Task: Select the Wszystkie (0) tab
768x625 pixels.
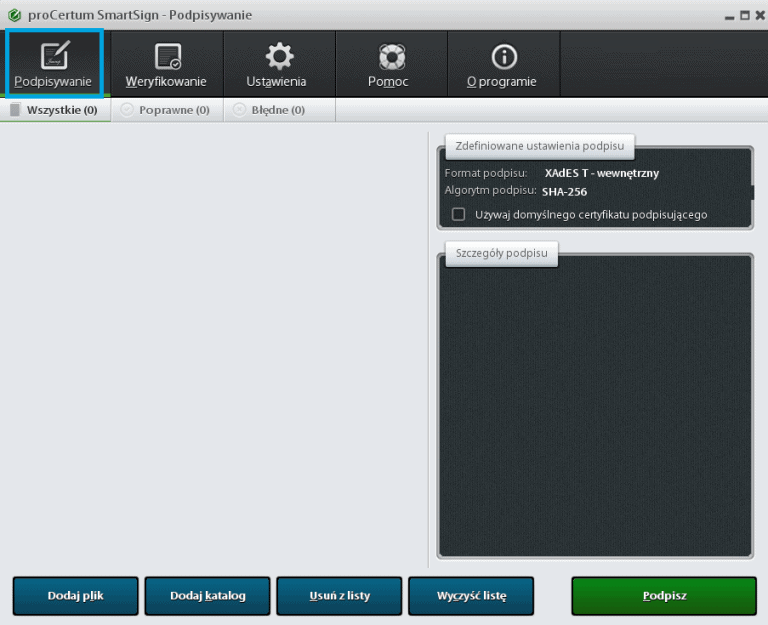Action: 54,110
